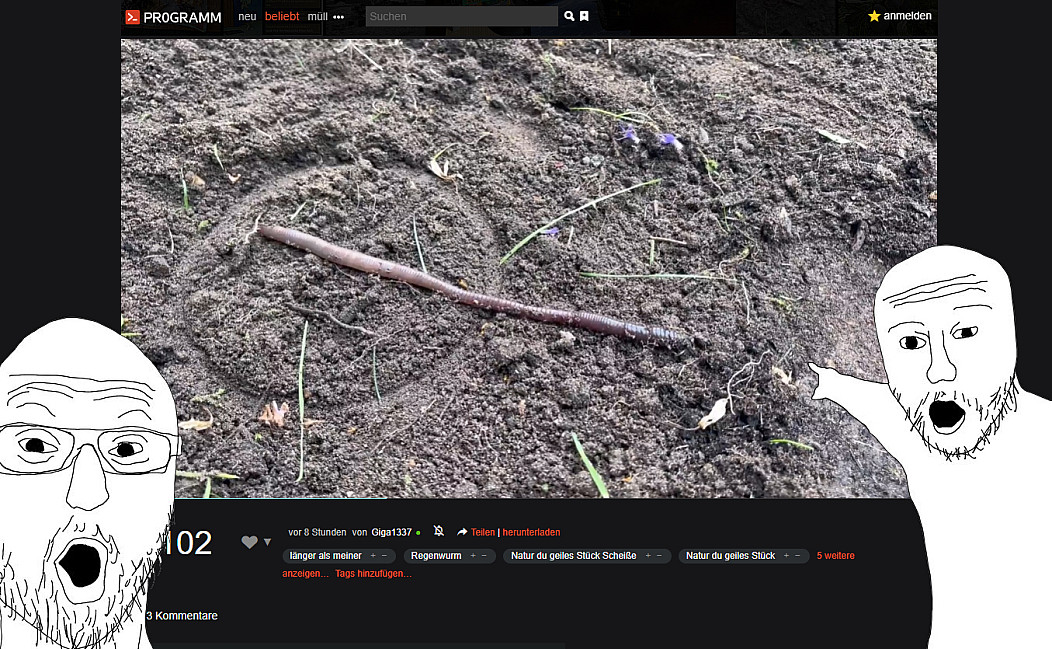Open user profile Giga1337

(x=391, y=532)
